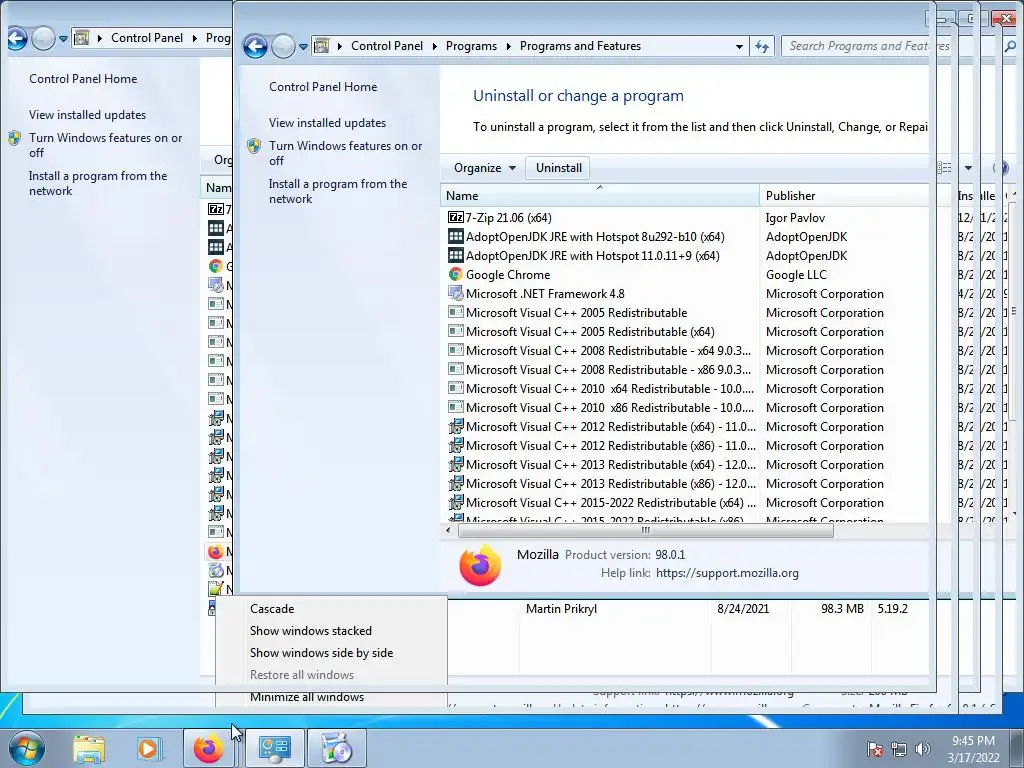Open Control Panel Home in the rear left window
1024x768 pixels.
[x=83, y=79]
